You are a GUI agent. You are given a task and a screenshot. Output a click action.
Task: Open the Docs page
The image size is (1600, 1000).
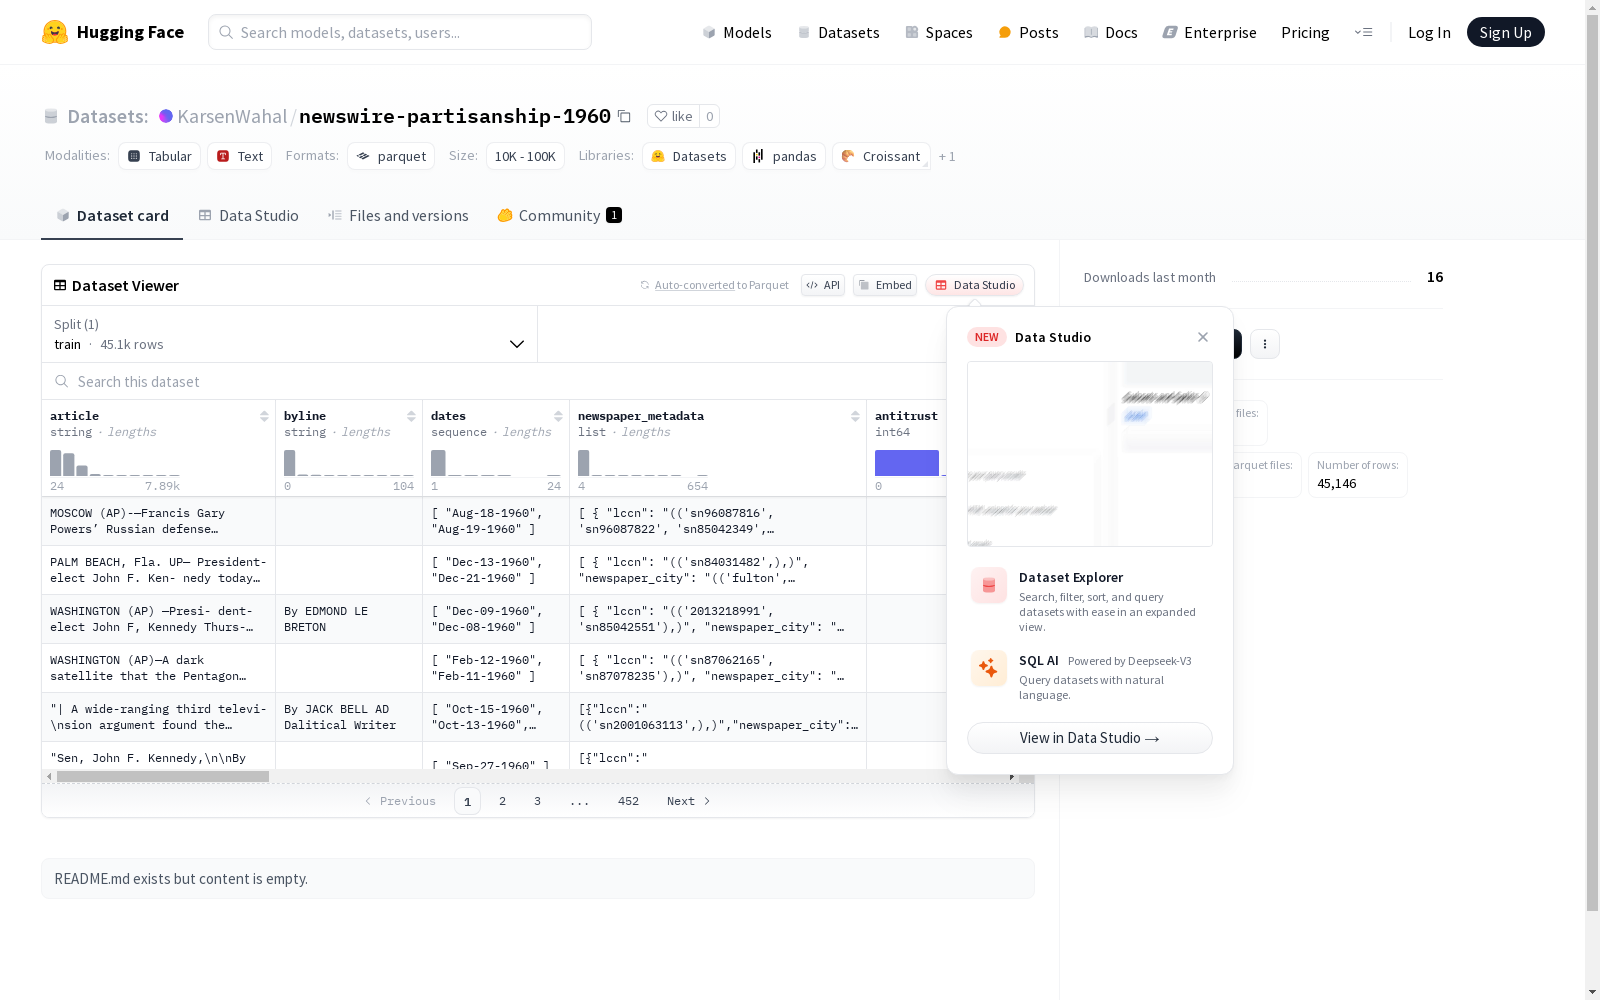point(1111,32)
